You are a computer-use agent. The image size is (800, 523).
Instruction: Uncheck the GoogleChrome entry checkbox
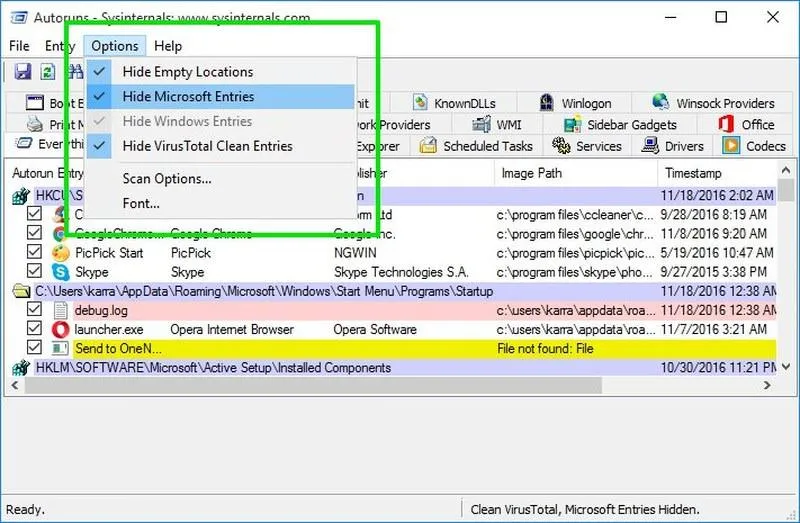34,233
